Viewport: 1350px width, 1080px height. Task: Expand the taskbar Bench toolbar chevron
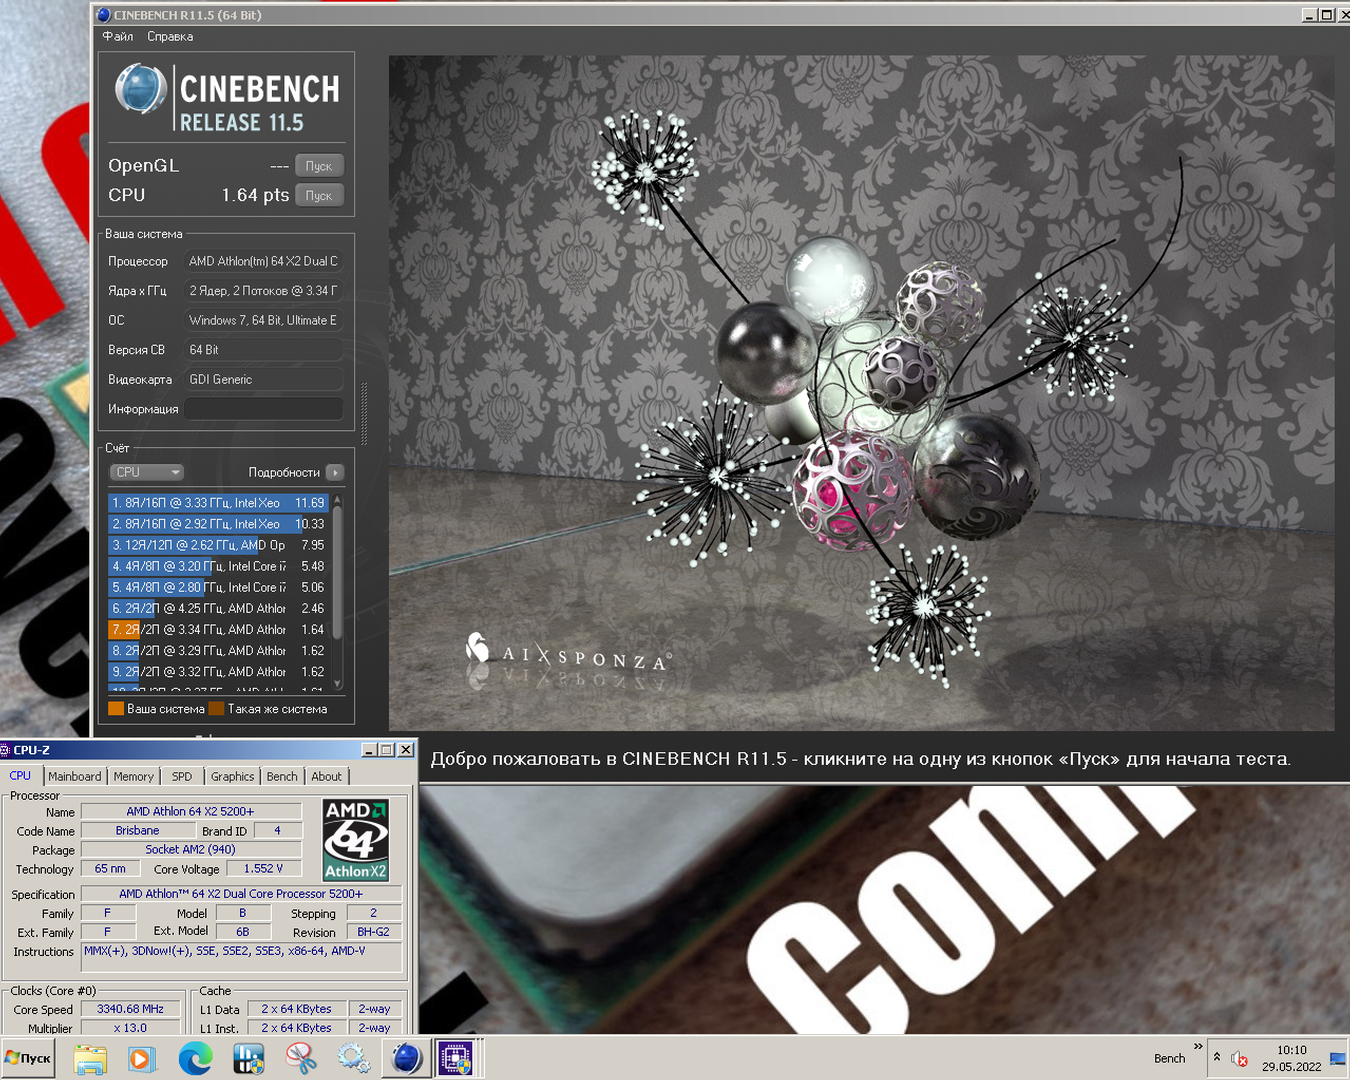pyautogui.click(x=1198, y=1046)
